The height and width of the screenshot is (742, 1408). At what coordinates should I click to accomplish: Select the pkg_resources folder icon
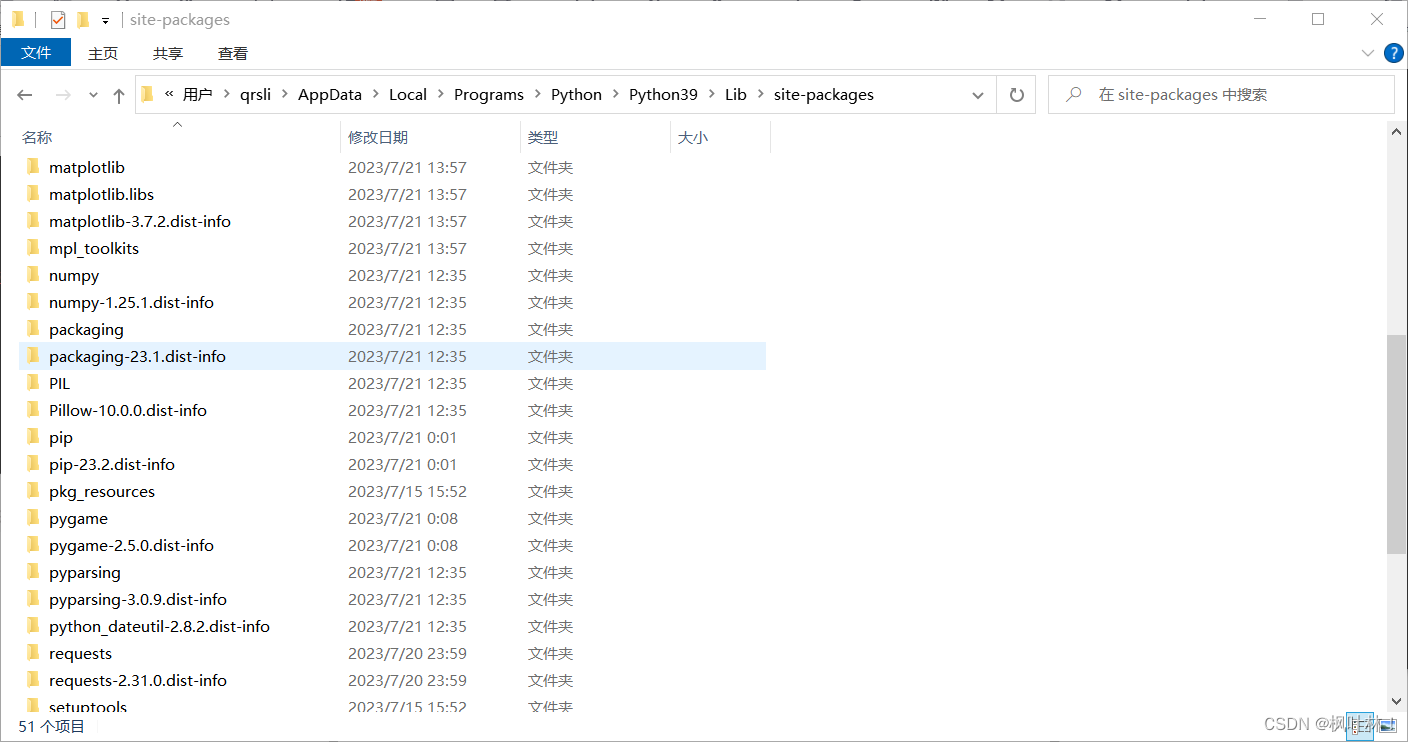pos(33,491)
